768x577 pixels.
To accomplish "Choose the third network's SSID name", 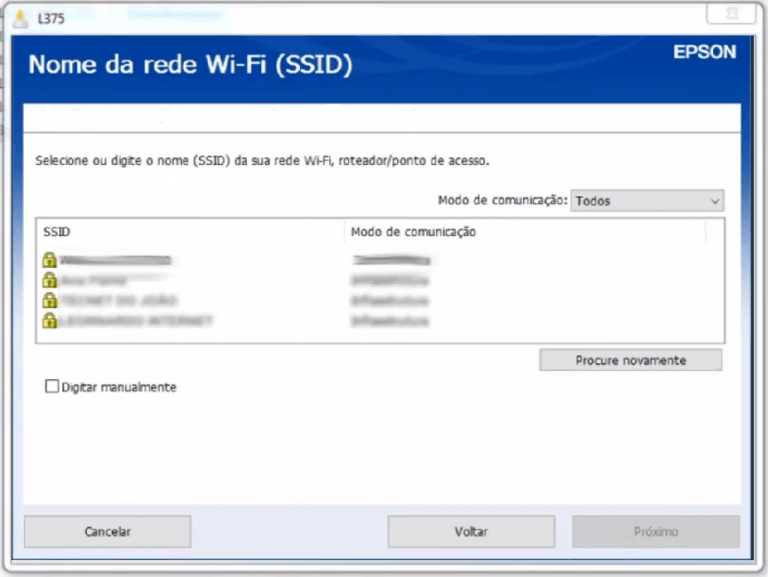I will tap(118, 301).
